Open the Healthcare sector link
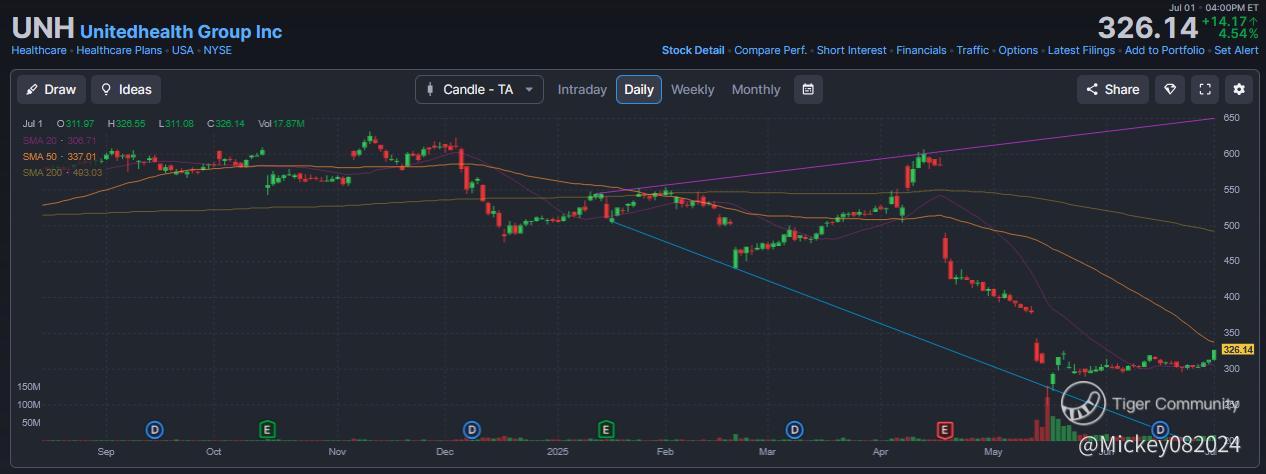1266x474 pixels. tap(39, 50)
